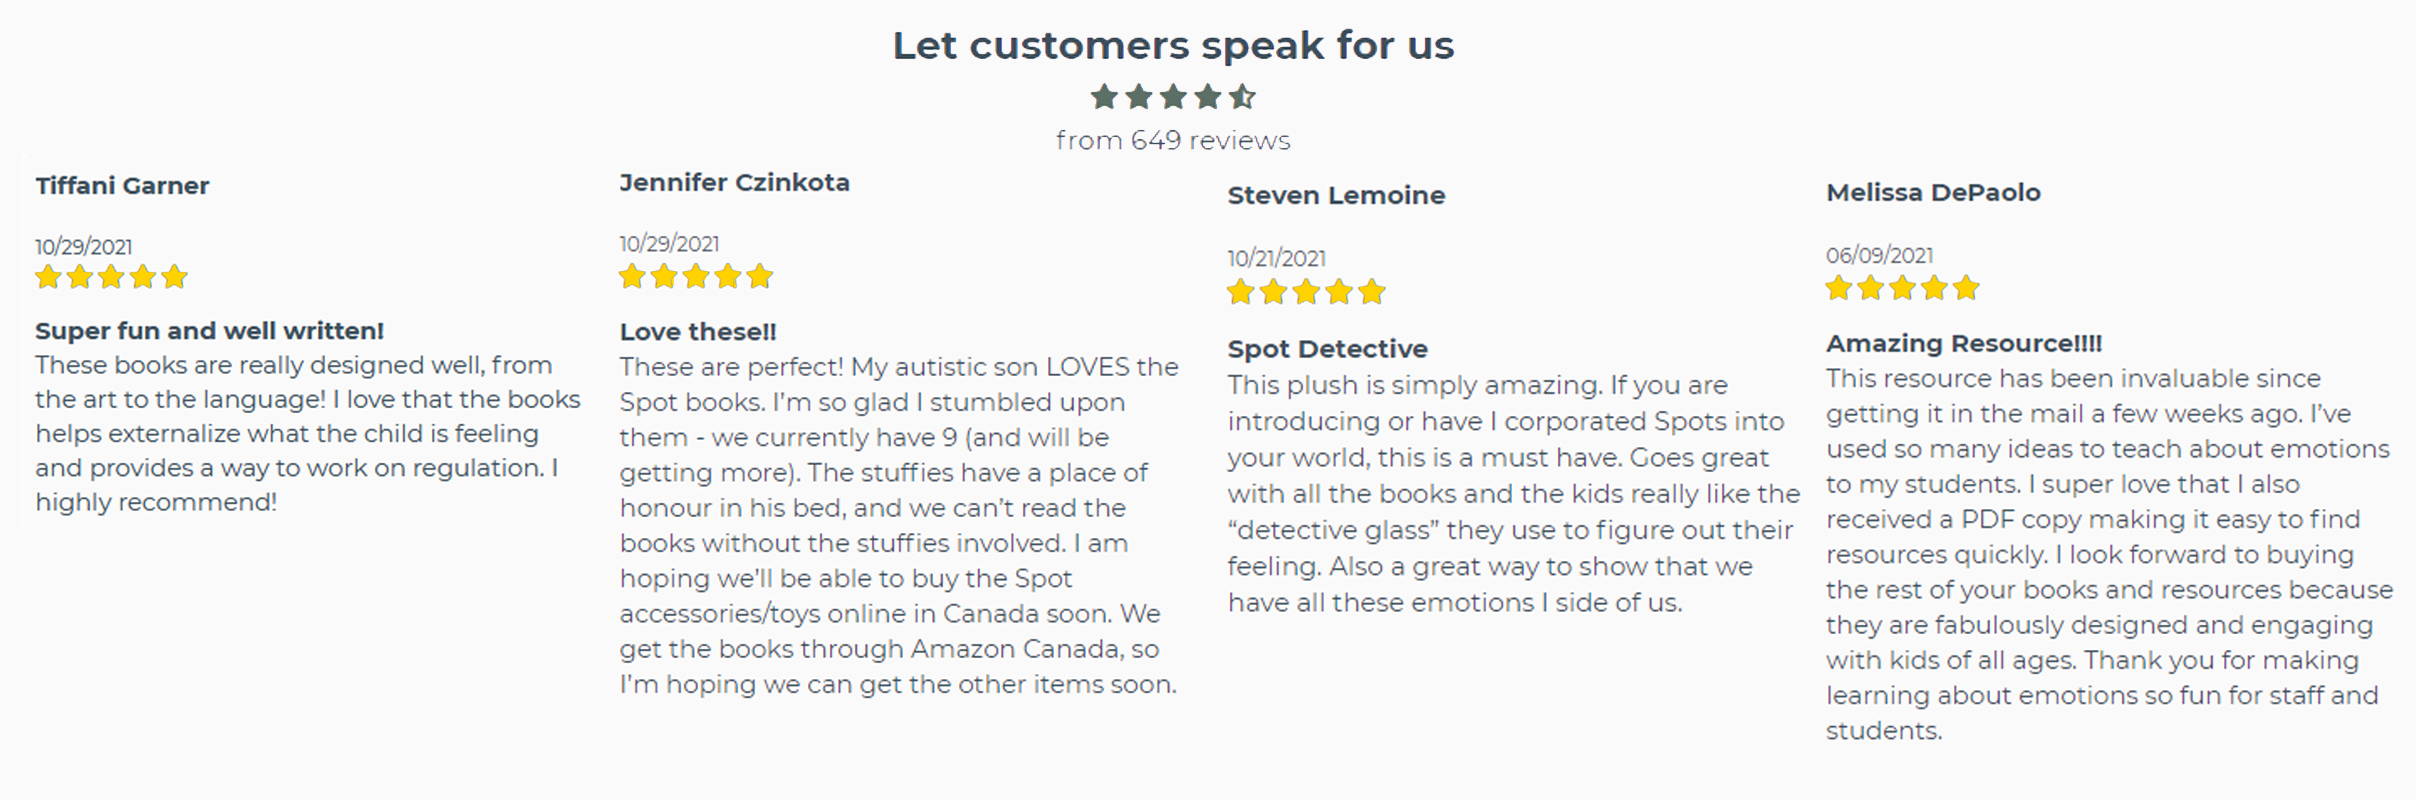Open the 'Amazing Resource!!!!' review title
This screenshot has width=2416, height=800.
1964,343
